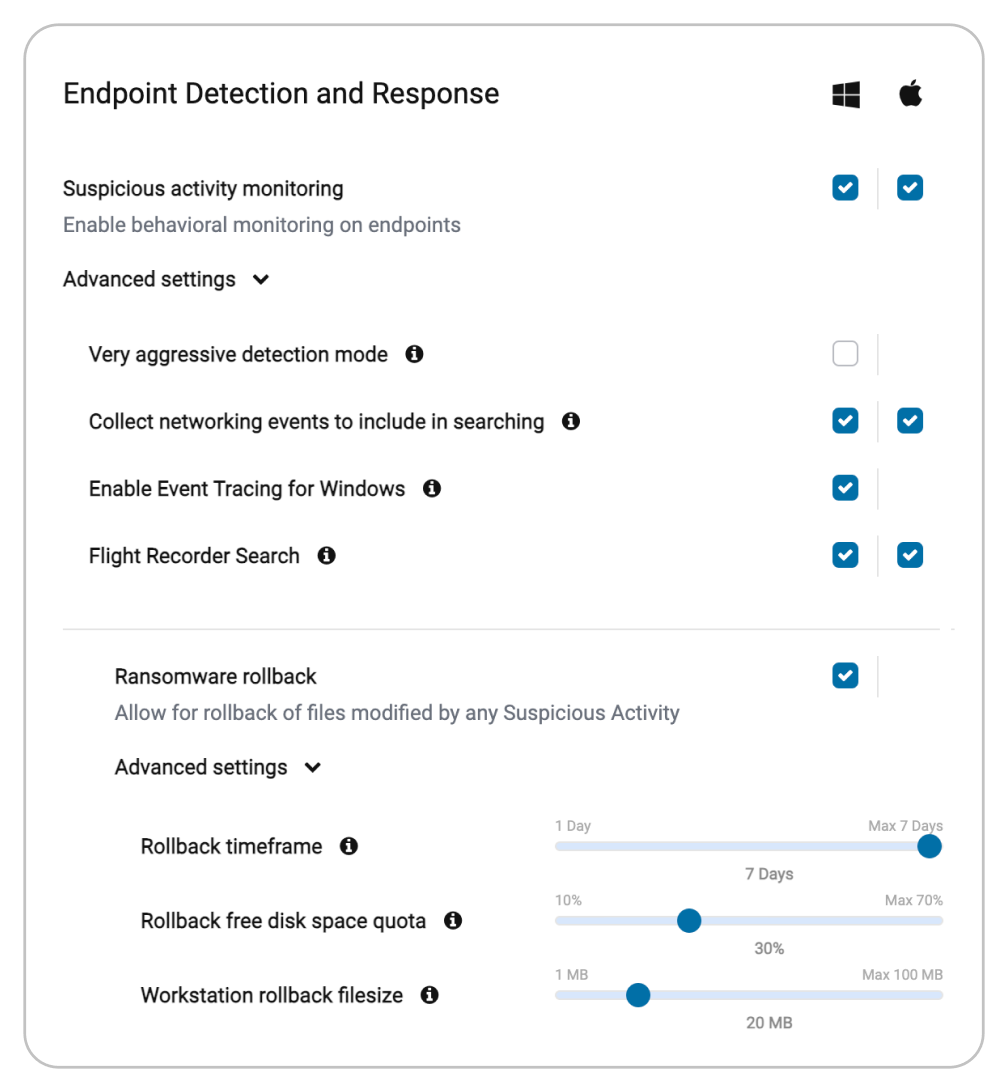1008x1092 pixels.
Task: Click the Rollback timeframe slider handle
Action: click(x=929, y=846)
